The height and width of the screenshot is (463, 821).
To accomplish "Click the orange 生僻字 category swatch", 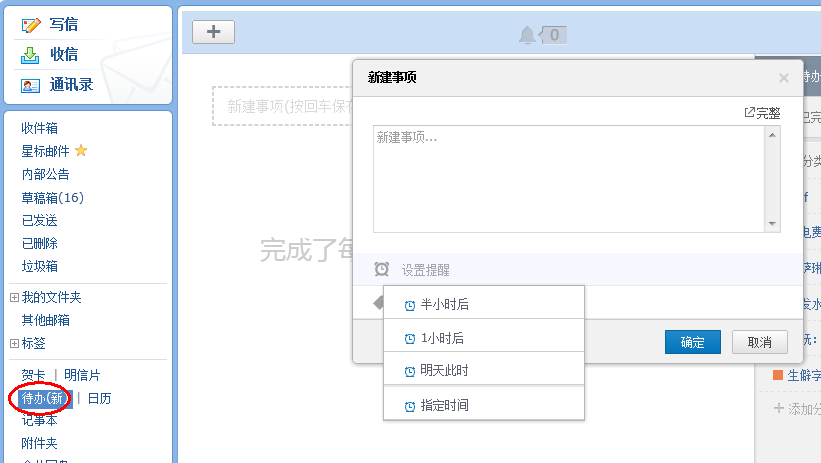I will pyautogui.click(x=778, y=375).
